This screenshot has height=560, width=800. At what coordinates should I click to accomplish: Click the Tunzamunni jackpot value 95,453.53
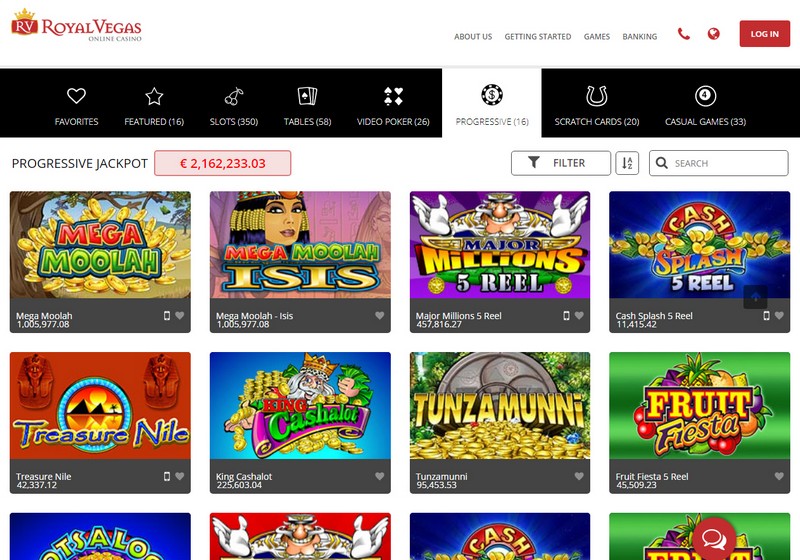(x=437, y=485)
